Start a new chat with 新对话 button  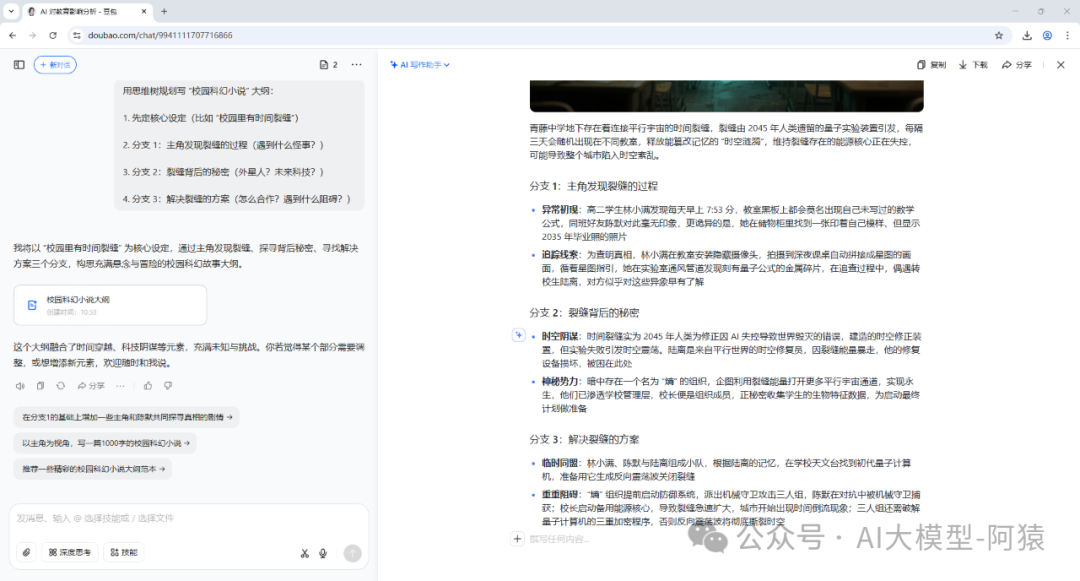click(55, 65)
